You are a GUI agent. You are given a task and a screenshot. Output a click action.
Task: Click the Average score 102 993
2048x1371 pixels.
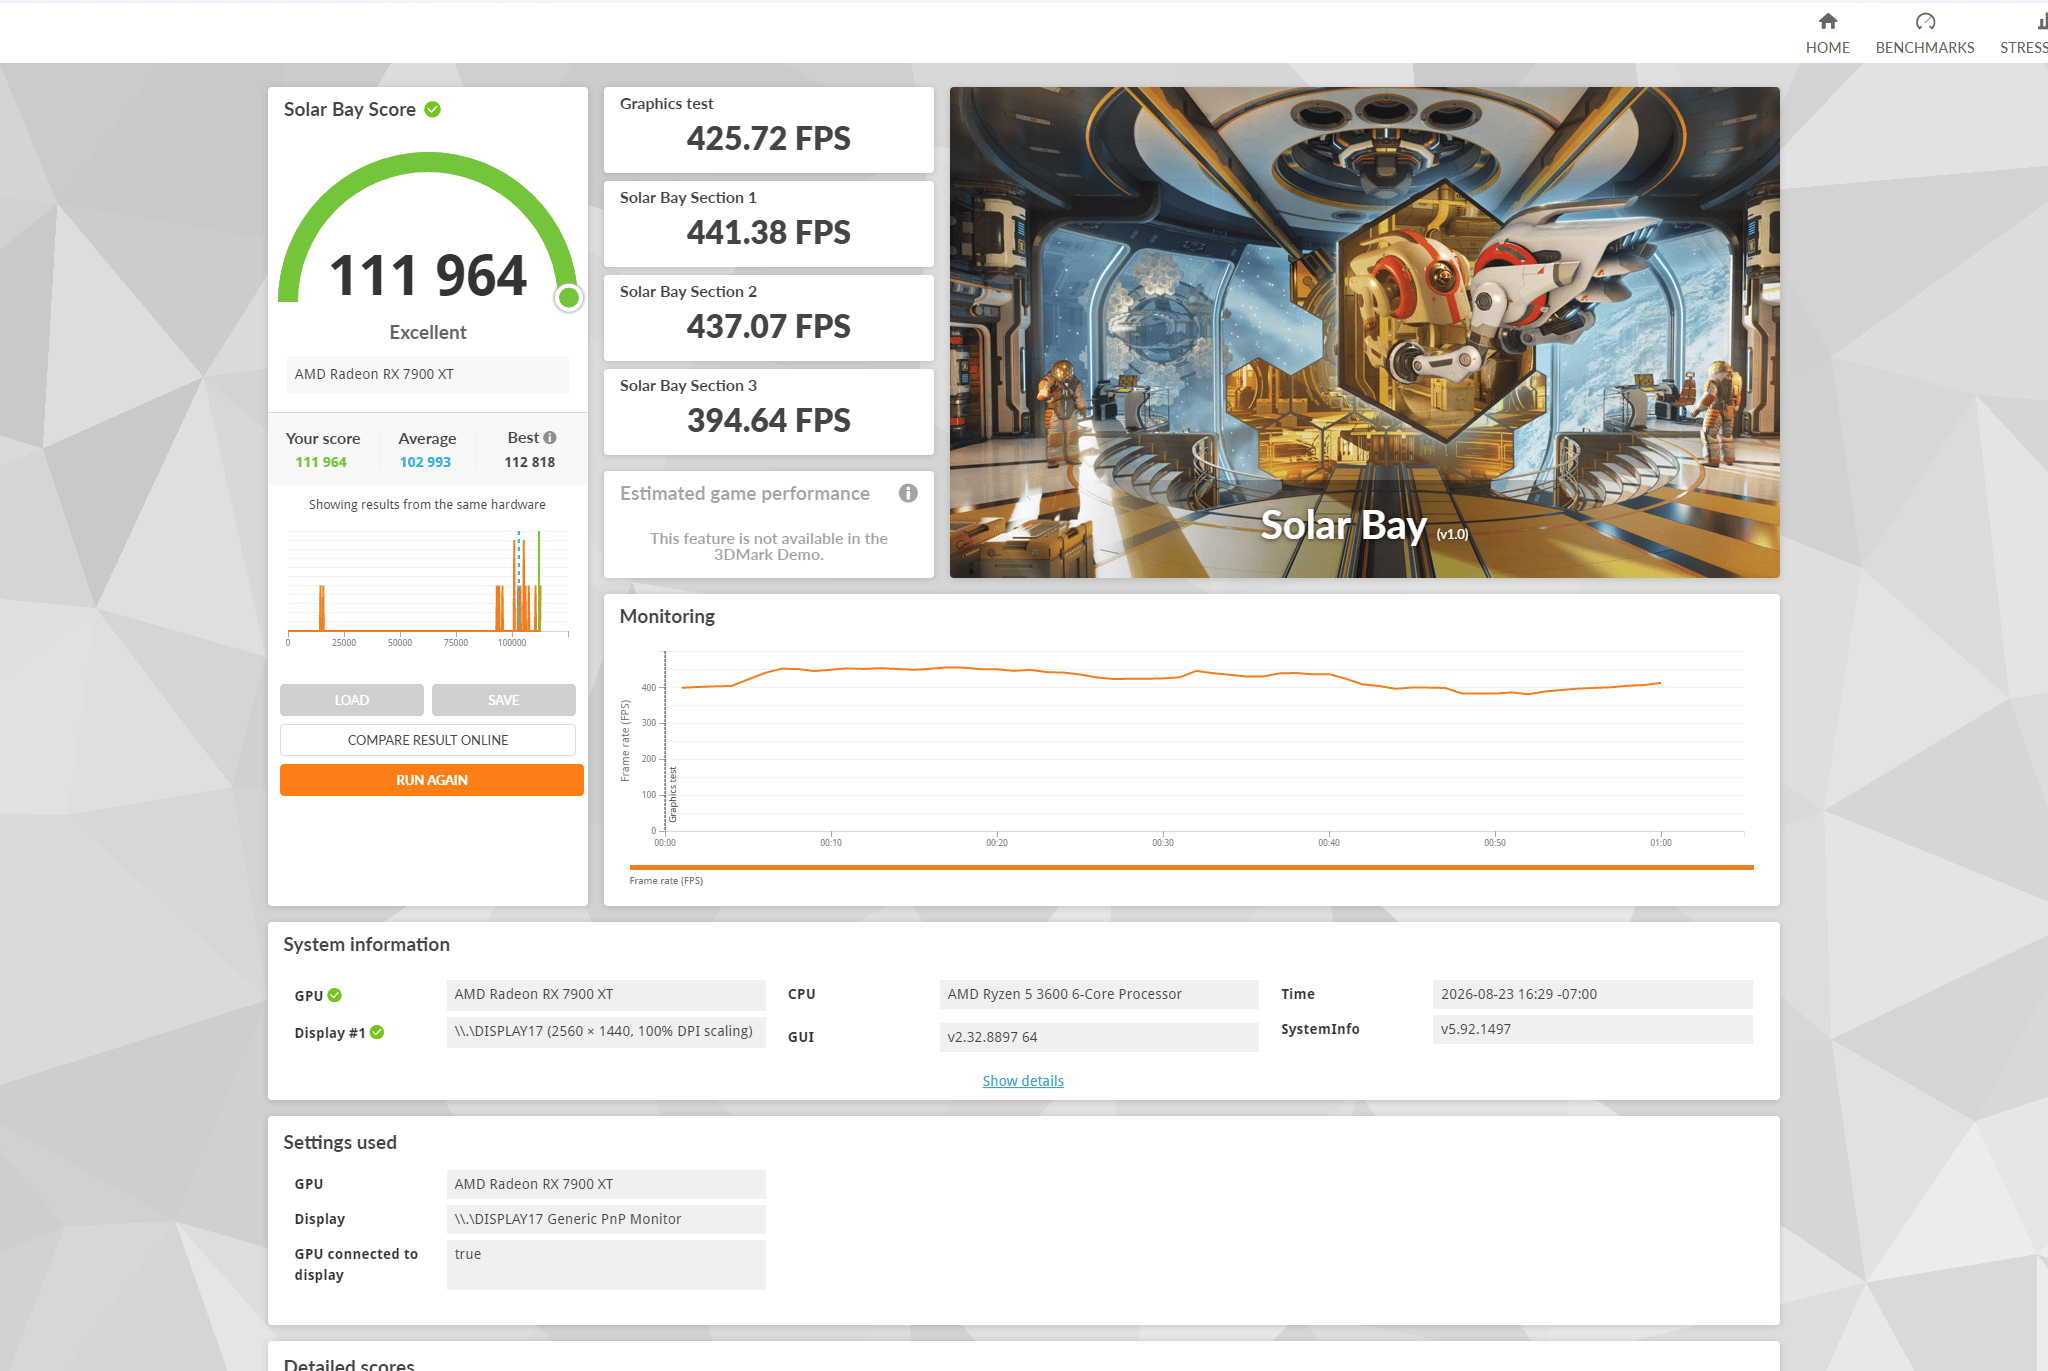click(x=425, y=462)
